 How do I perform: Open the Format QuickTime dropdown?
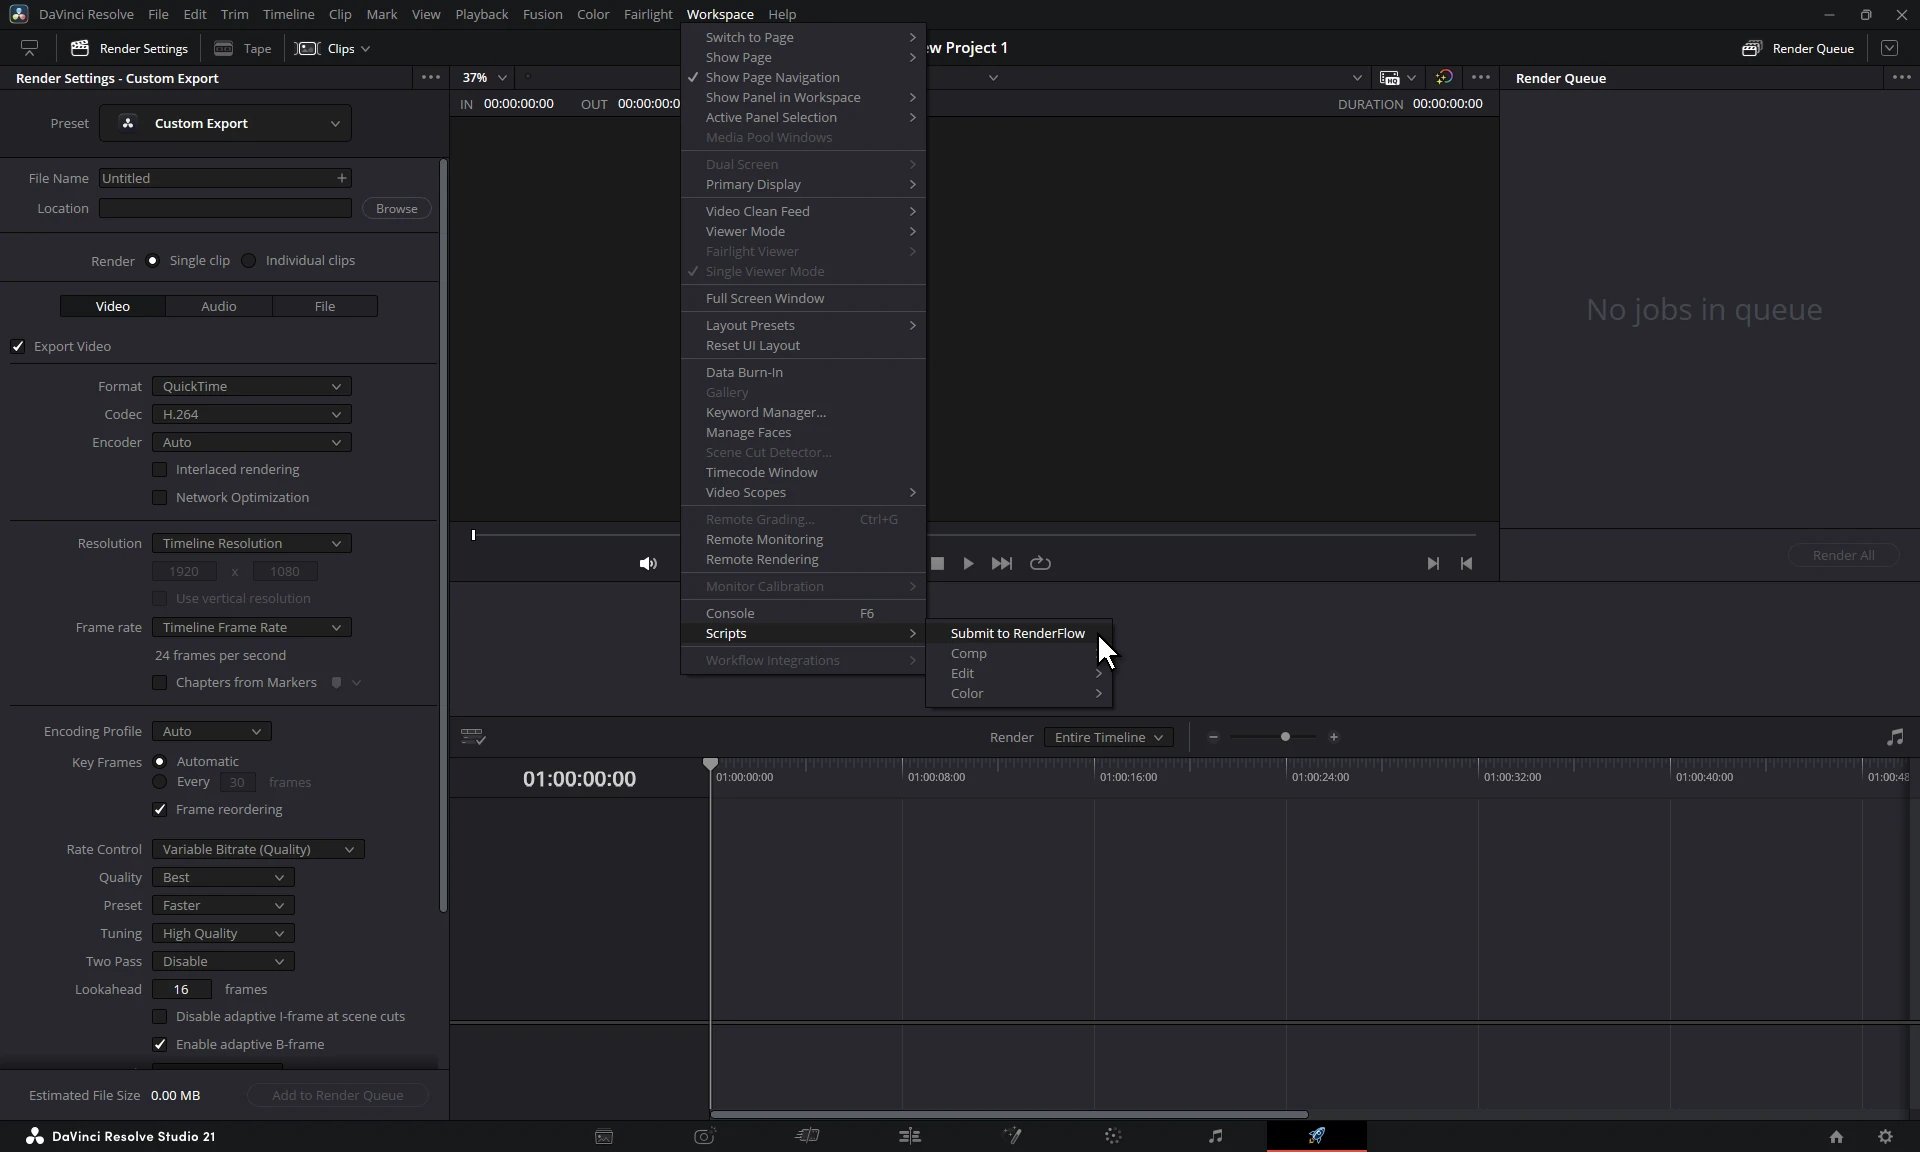pos(251,386)
